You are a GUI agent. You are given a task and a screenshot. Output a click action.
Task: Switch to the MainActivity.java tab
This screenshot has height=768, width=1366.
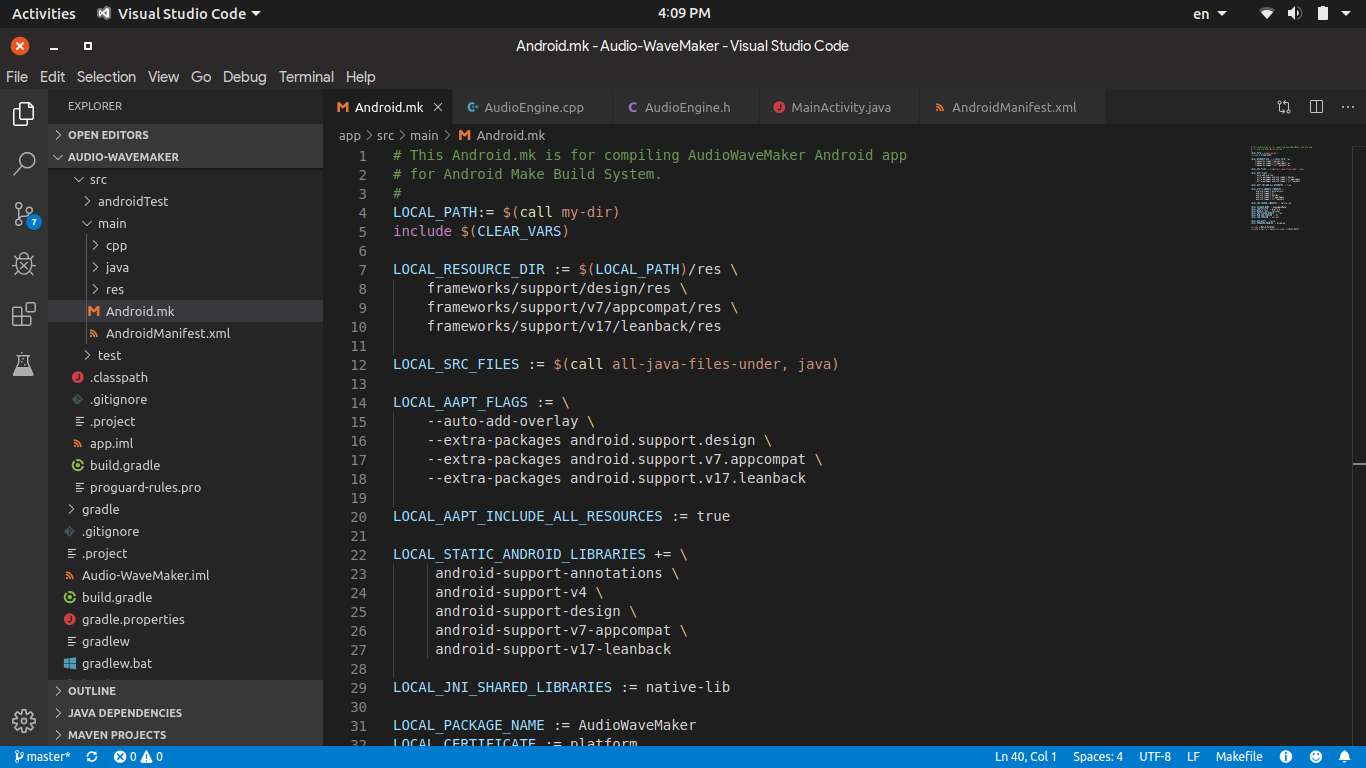click(x=840, y=107)
